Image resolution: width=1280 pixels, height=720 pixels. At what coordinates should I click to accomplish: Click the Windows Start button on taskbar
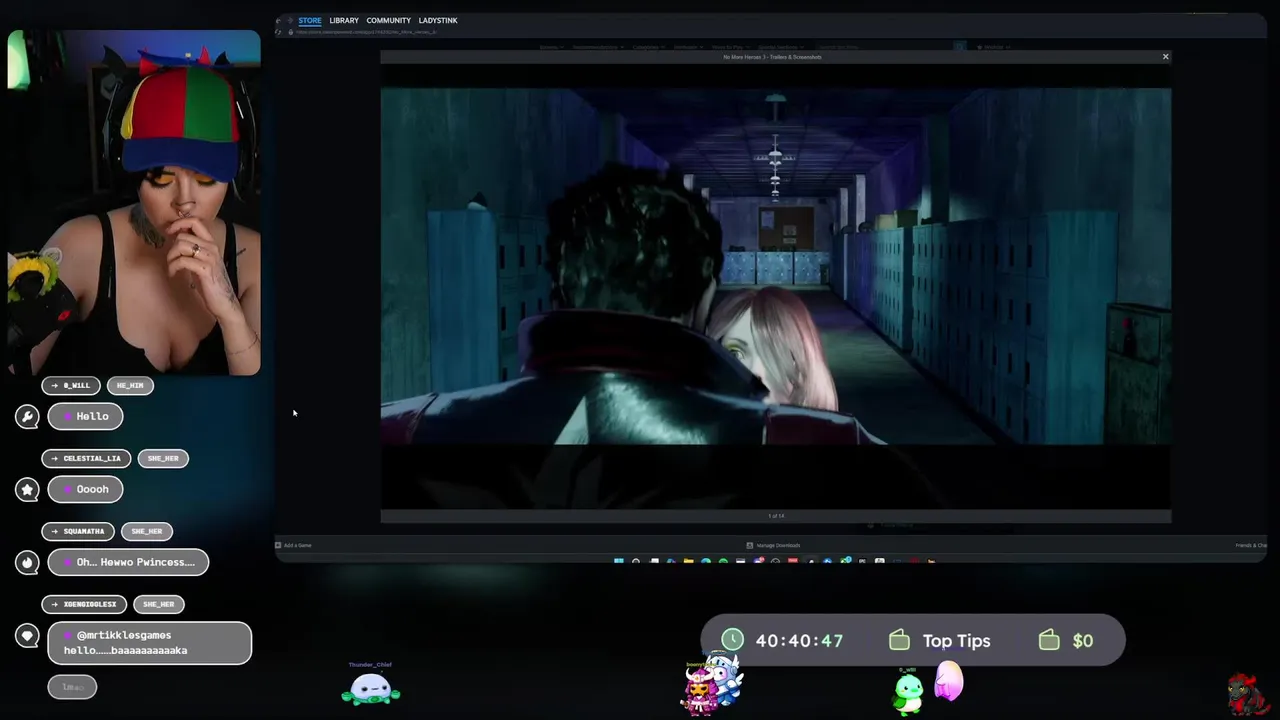pos(619,562)
